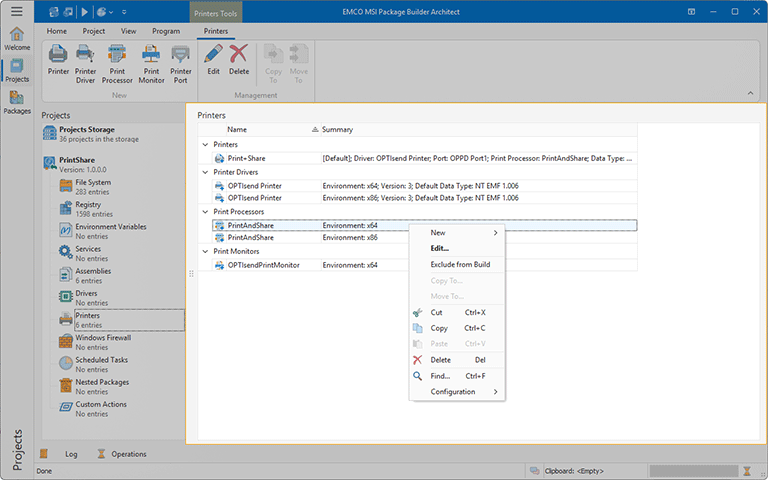
Task: Collapse the Print Monitors group
Action: 205,252
